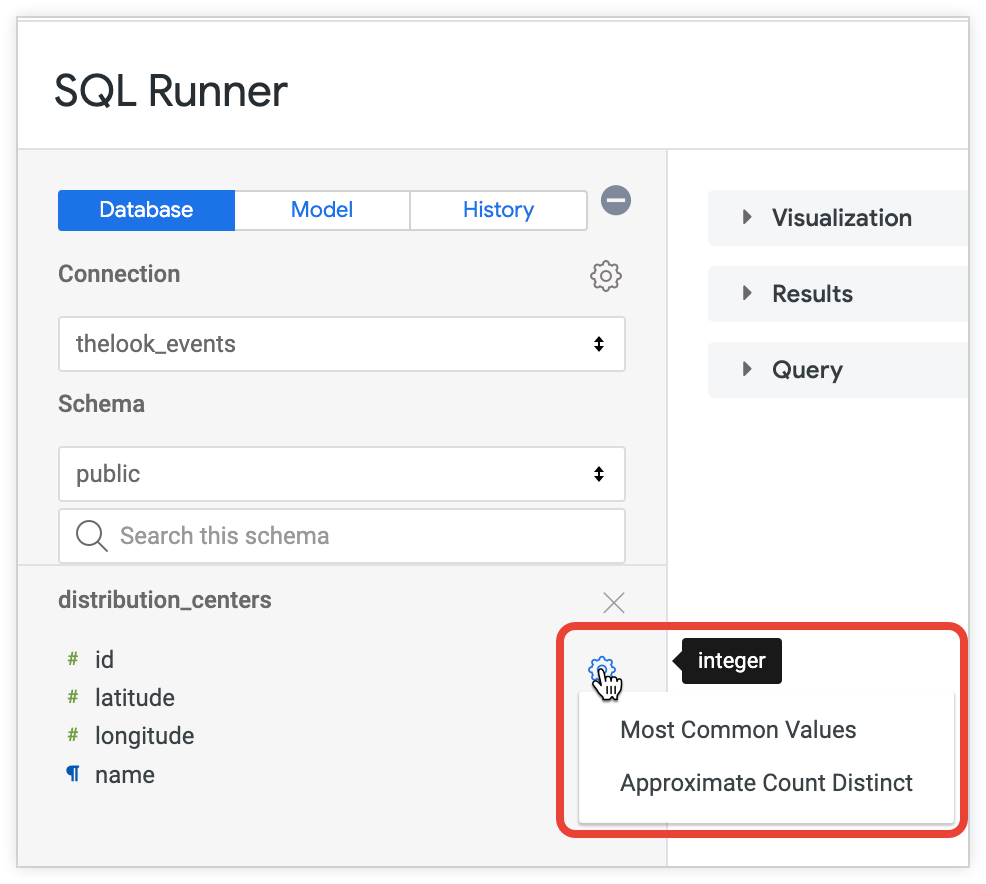Select Most Common Values menu option
The height and width of the screenshot is (884, 986).
738,730
